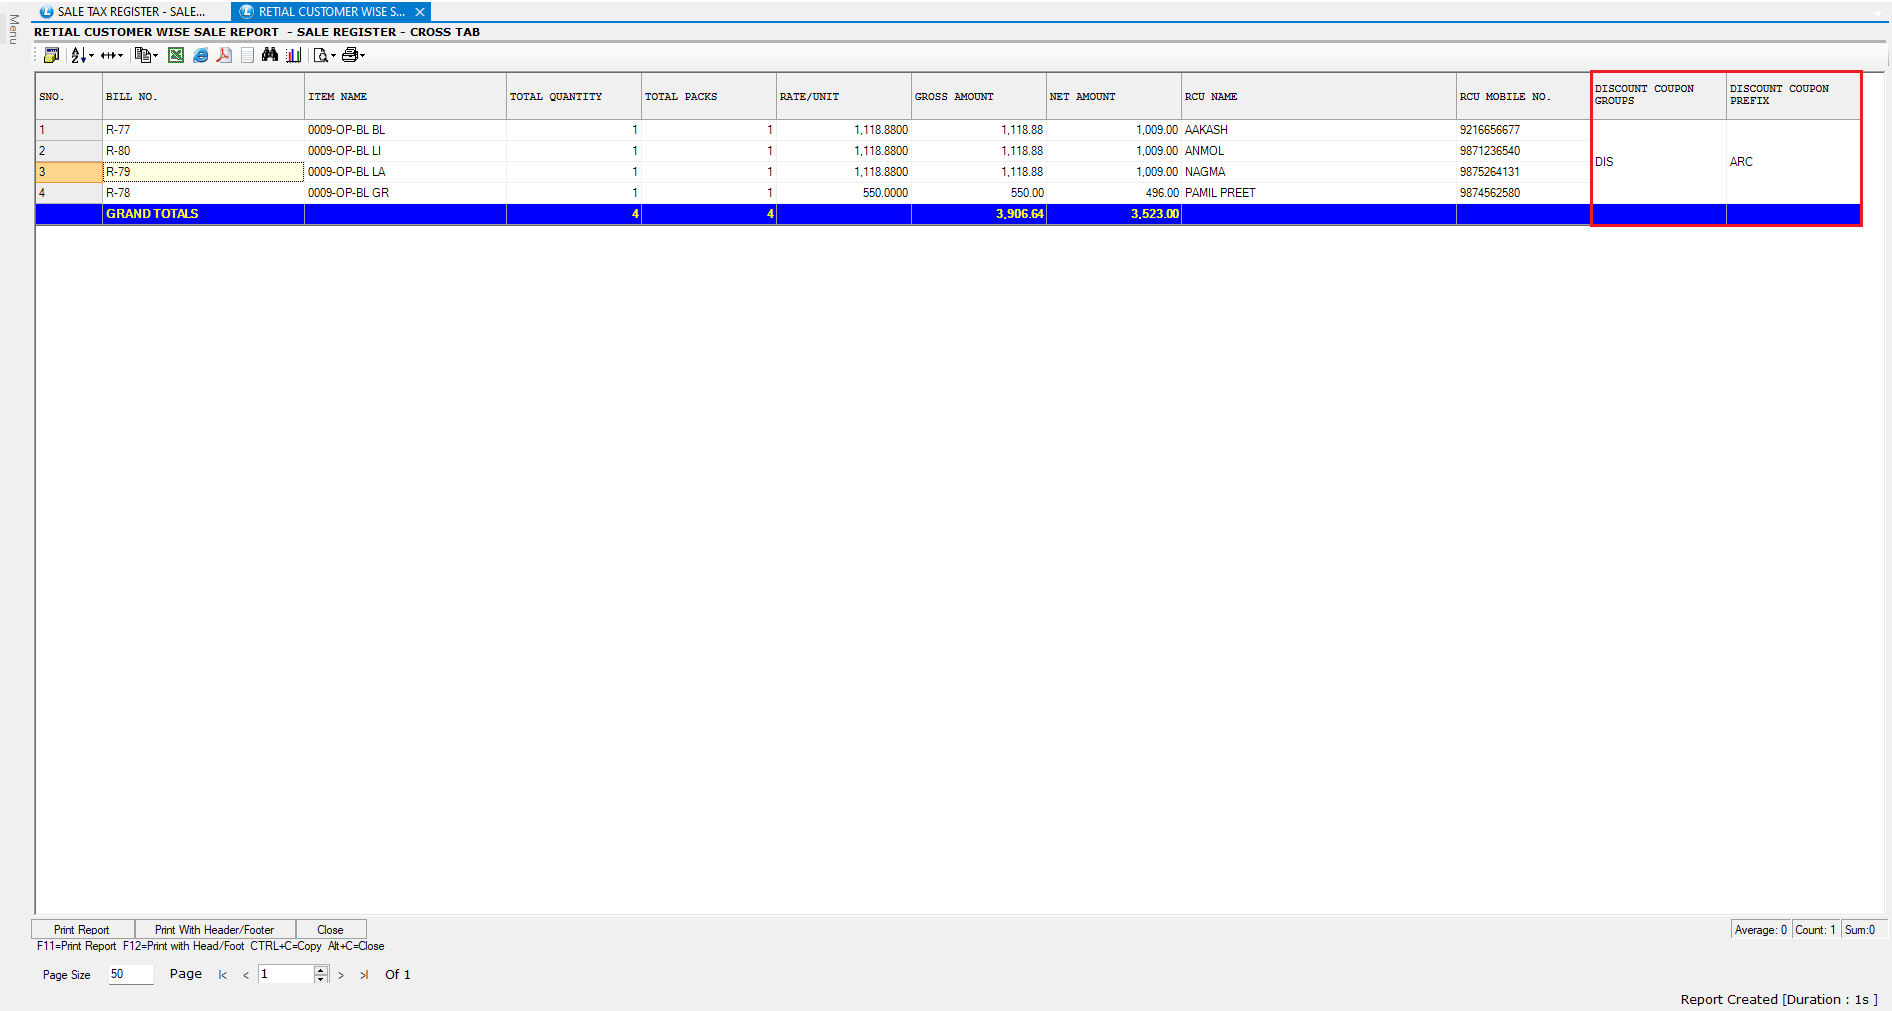The width and height of the screenshot is (1892, 1011).
Task: Open the printer icon dropdown
Action: 362,56
